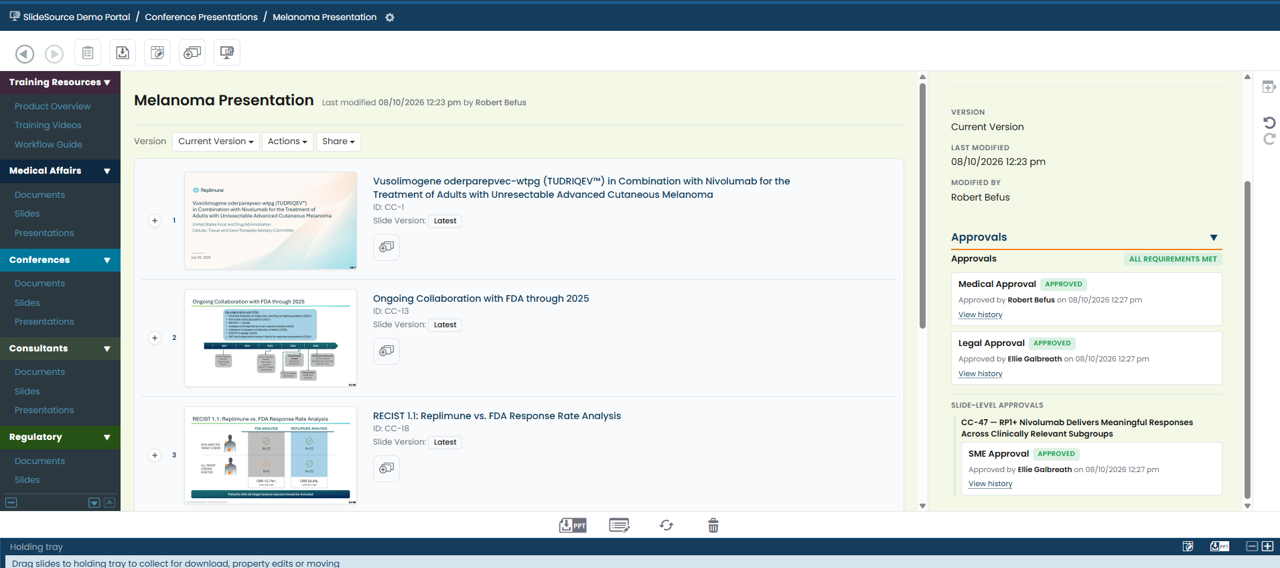Open Workflow Guide in sidebar
1280x568 pixels.
coord(48,144)
